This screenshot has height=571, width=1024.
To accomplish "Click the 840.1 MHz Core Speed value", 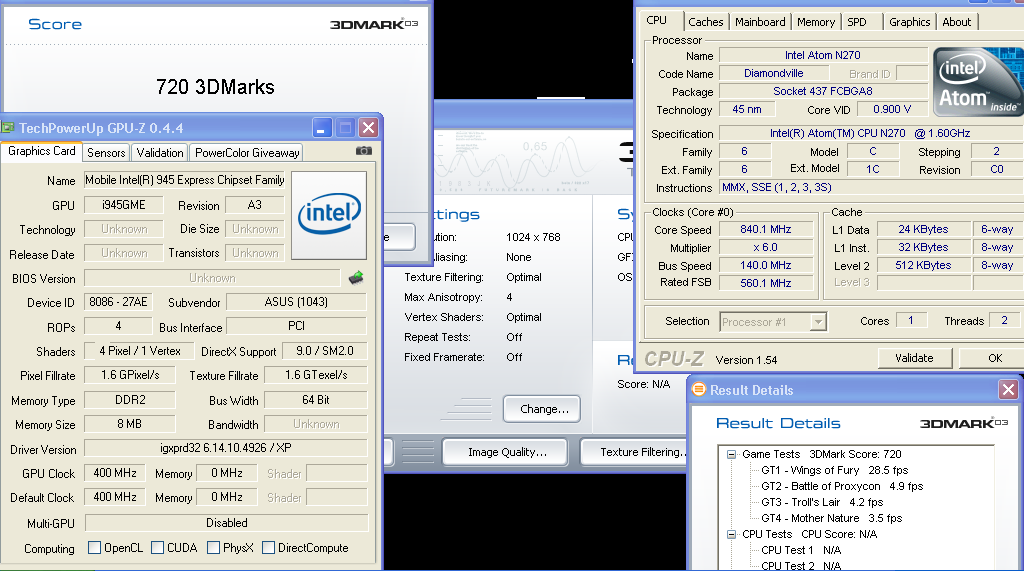I will (x=765, y=229).
